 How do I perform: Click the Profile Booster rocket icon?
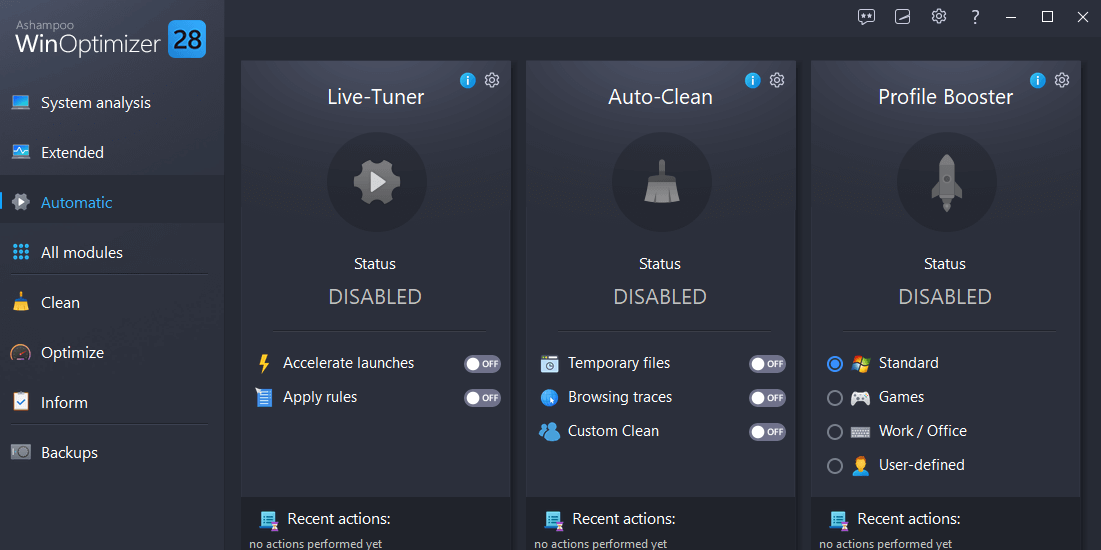point(947,182)
